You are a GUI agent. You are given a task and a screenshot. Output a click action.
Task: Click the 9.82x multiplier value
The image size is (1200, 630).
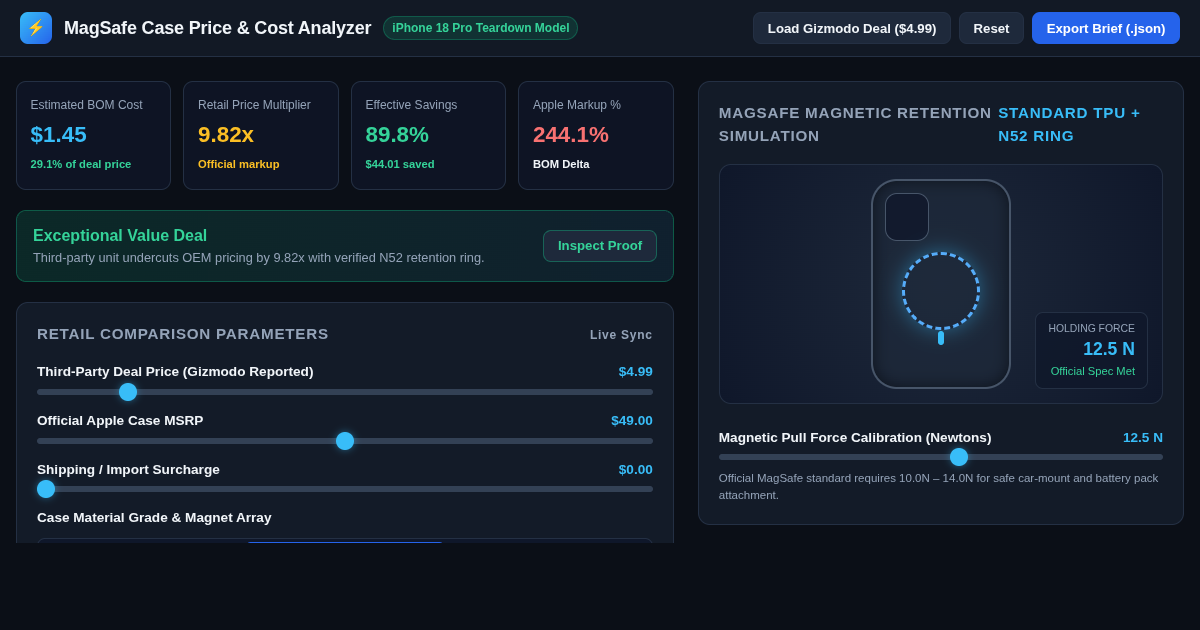226,134
